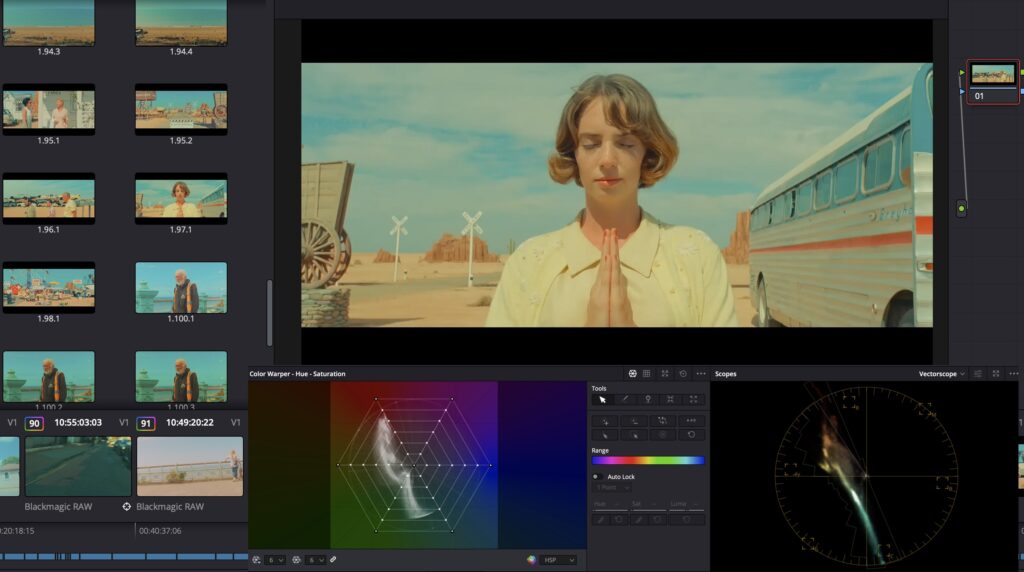Click the Range hue color bar
1024x572 pixels.
coord(648,460)
